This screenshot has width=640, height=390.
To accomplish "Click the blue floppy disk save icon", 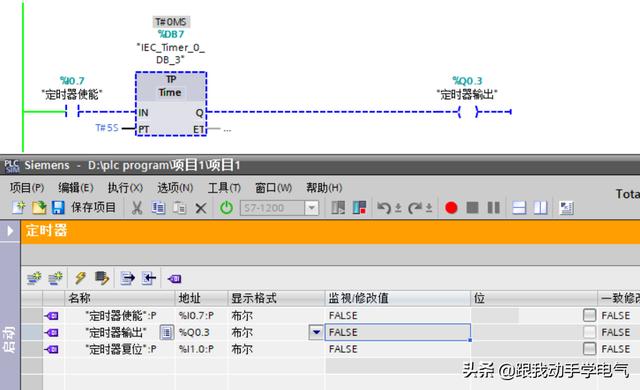I will pyautogui.click(x=58, y=208).
